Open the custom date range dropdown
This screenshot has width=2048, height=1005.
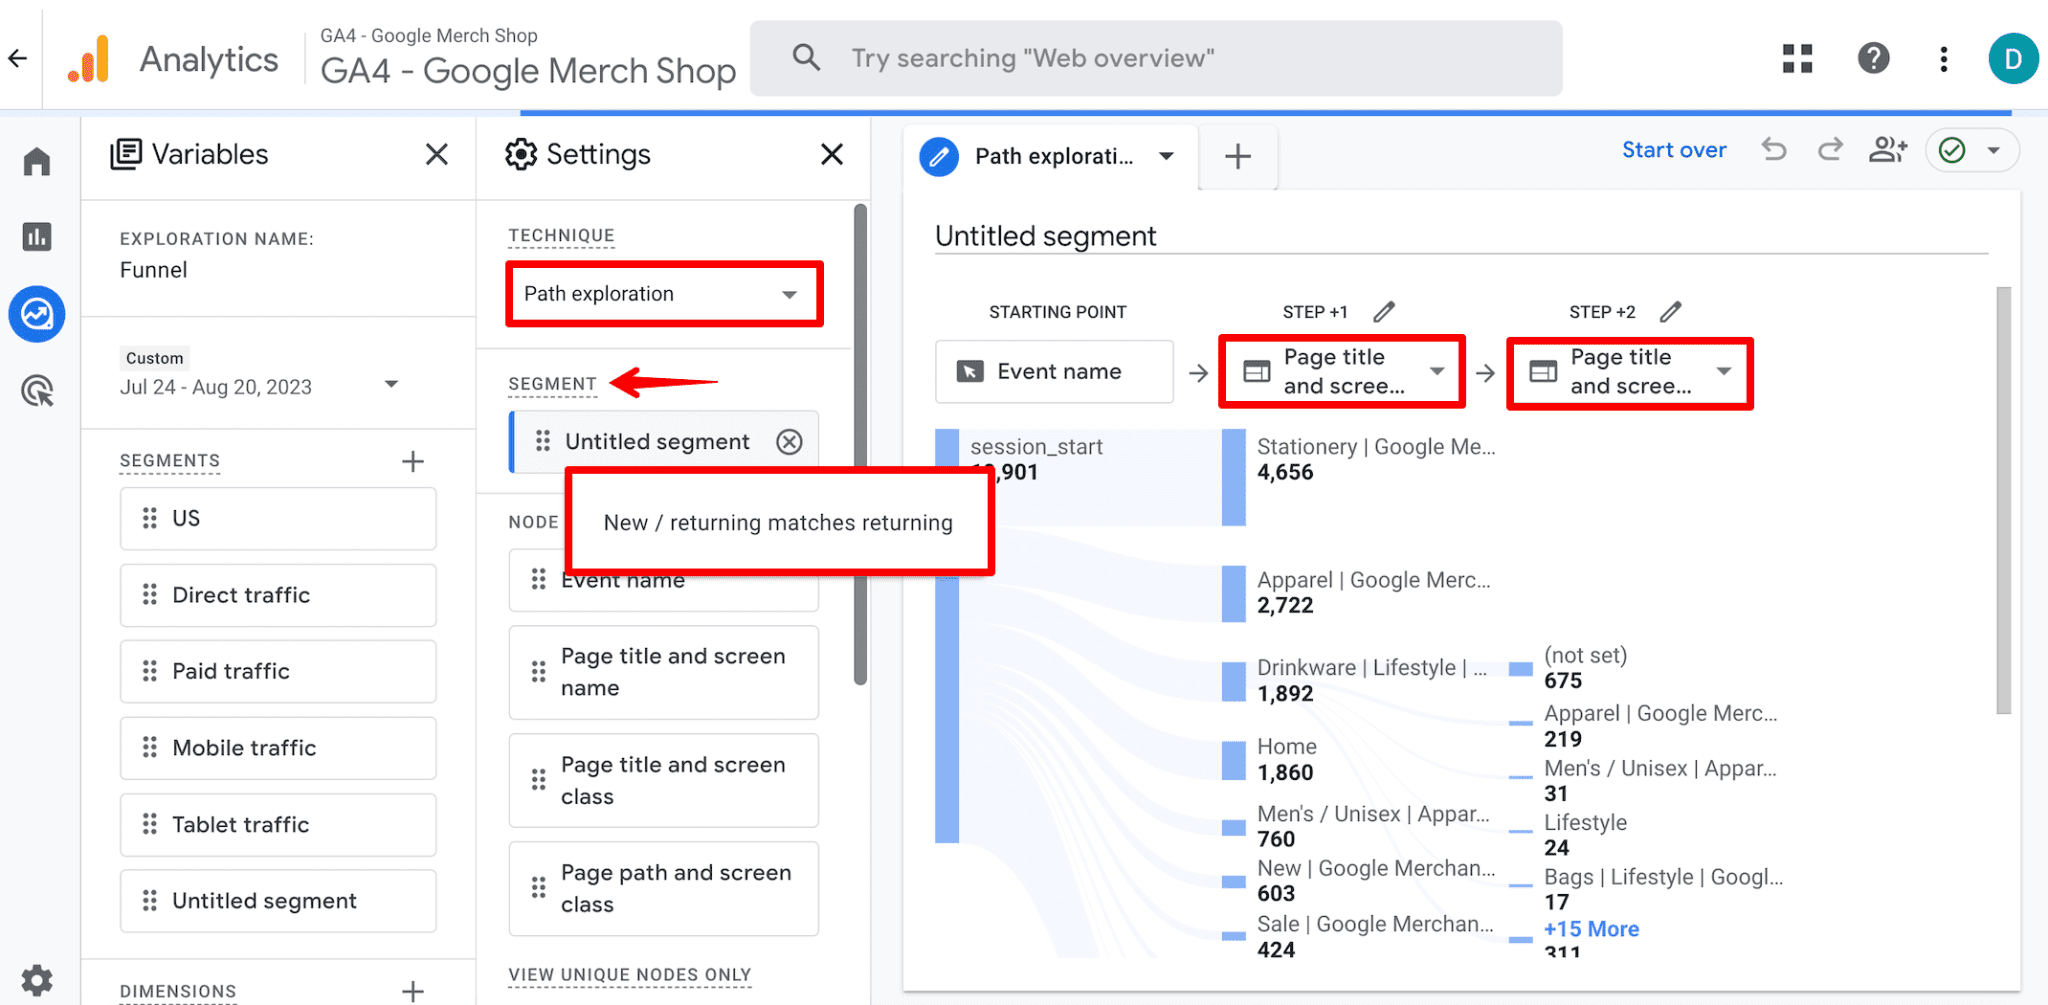(x=391, y=385)
